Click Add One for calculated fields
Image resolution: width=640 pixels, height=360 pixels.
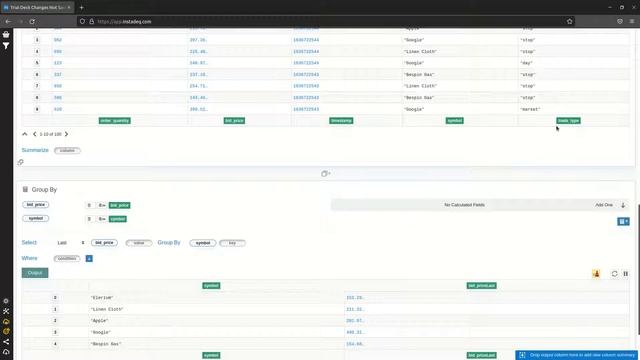[x=604, y=205]
